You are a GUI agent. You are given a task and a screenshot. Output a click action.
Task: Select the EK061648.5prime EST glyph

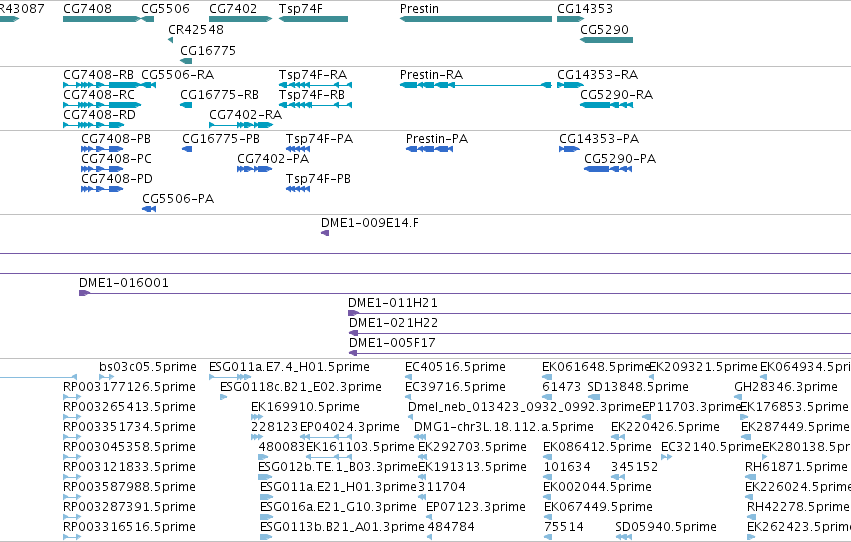click(547, 378)
